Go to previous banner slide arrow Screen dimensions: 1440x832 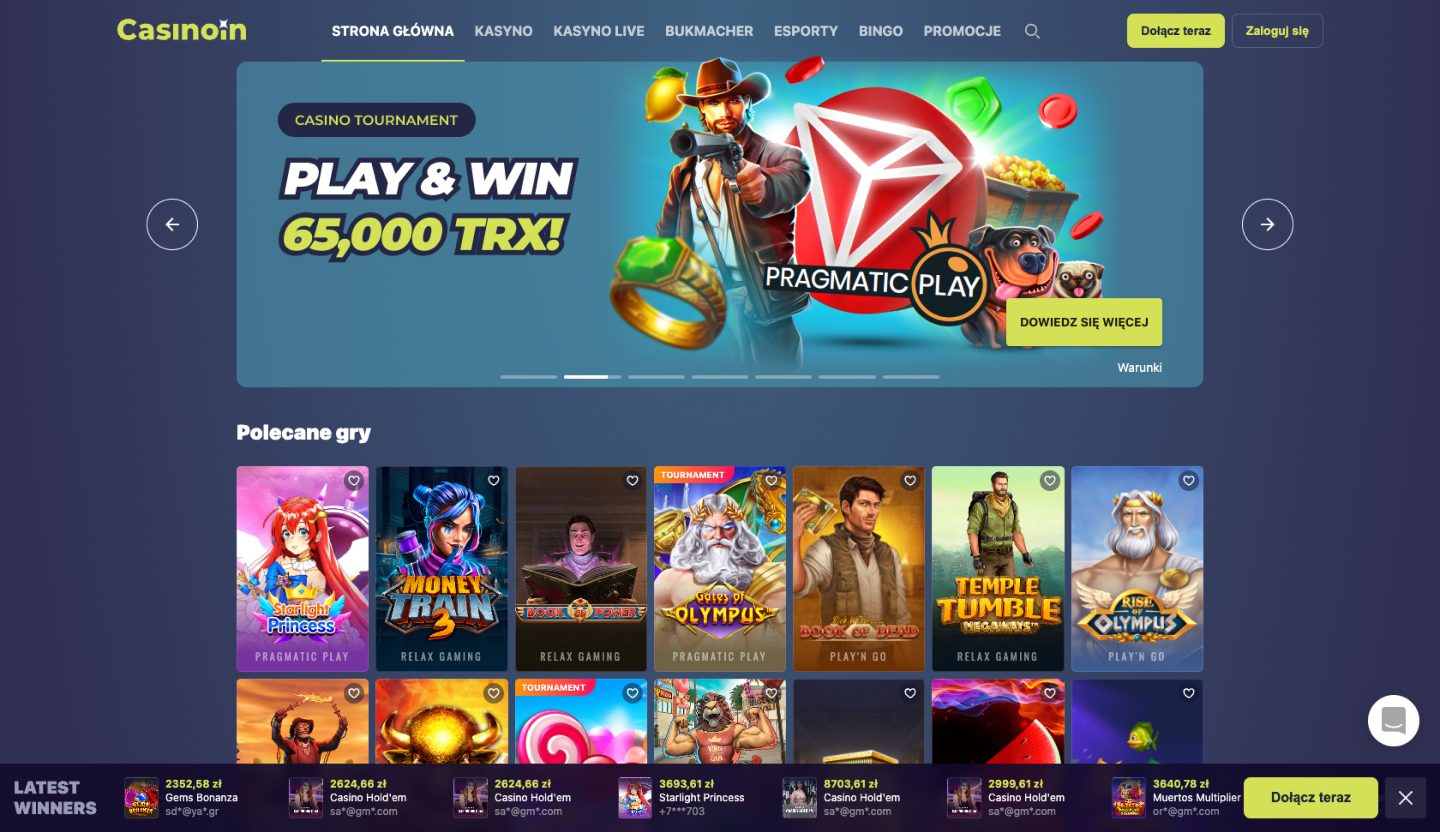[x=172, y=225]
